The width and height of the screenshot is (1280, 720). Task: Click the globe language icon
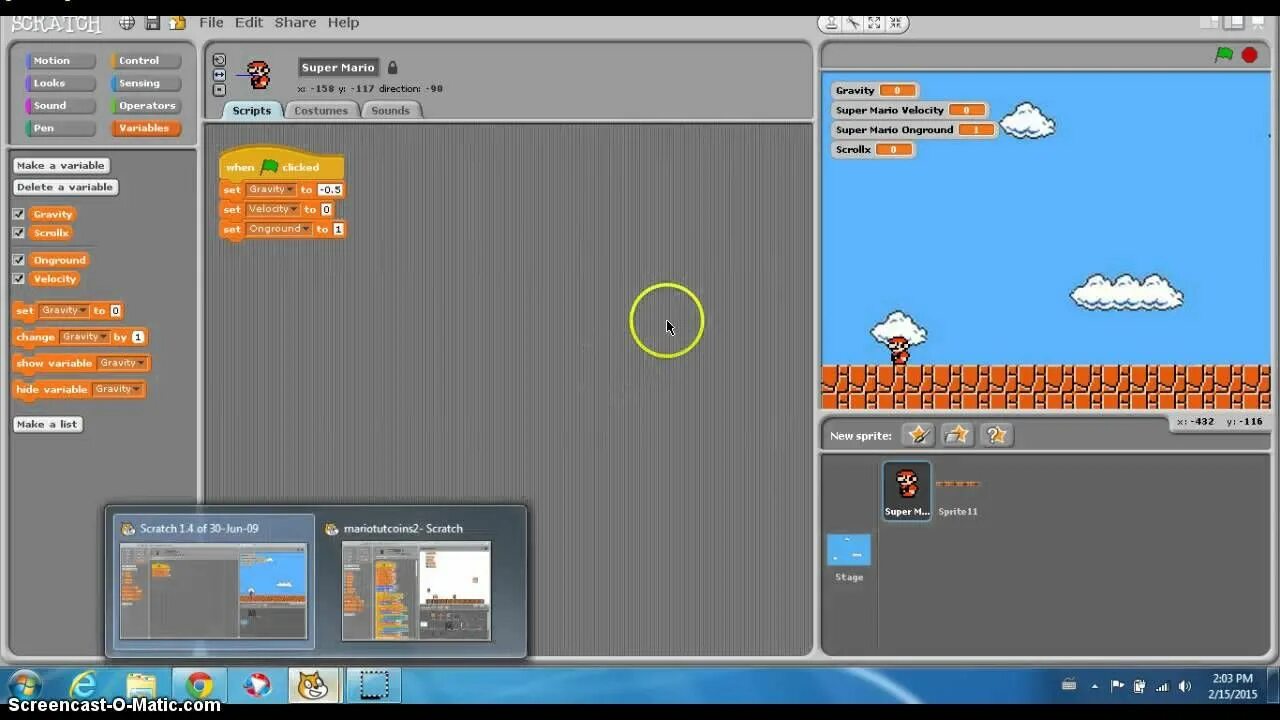click(127, 22)
